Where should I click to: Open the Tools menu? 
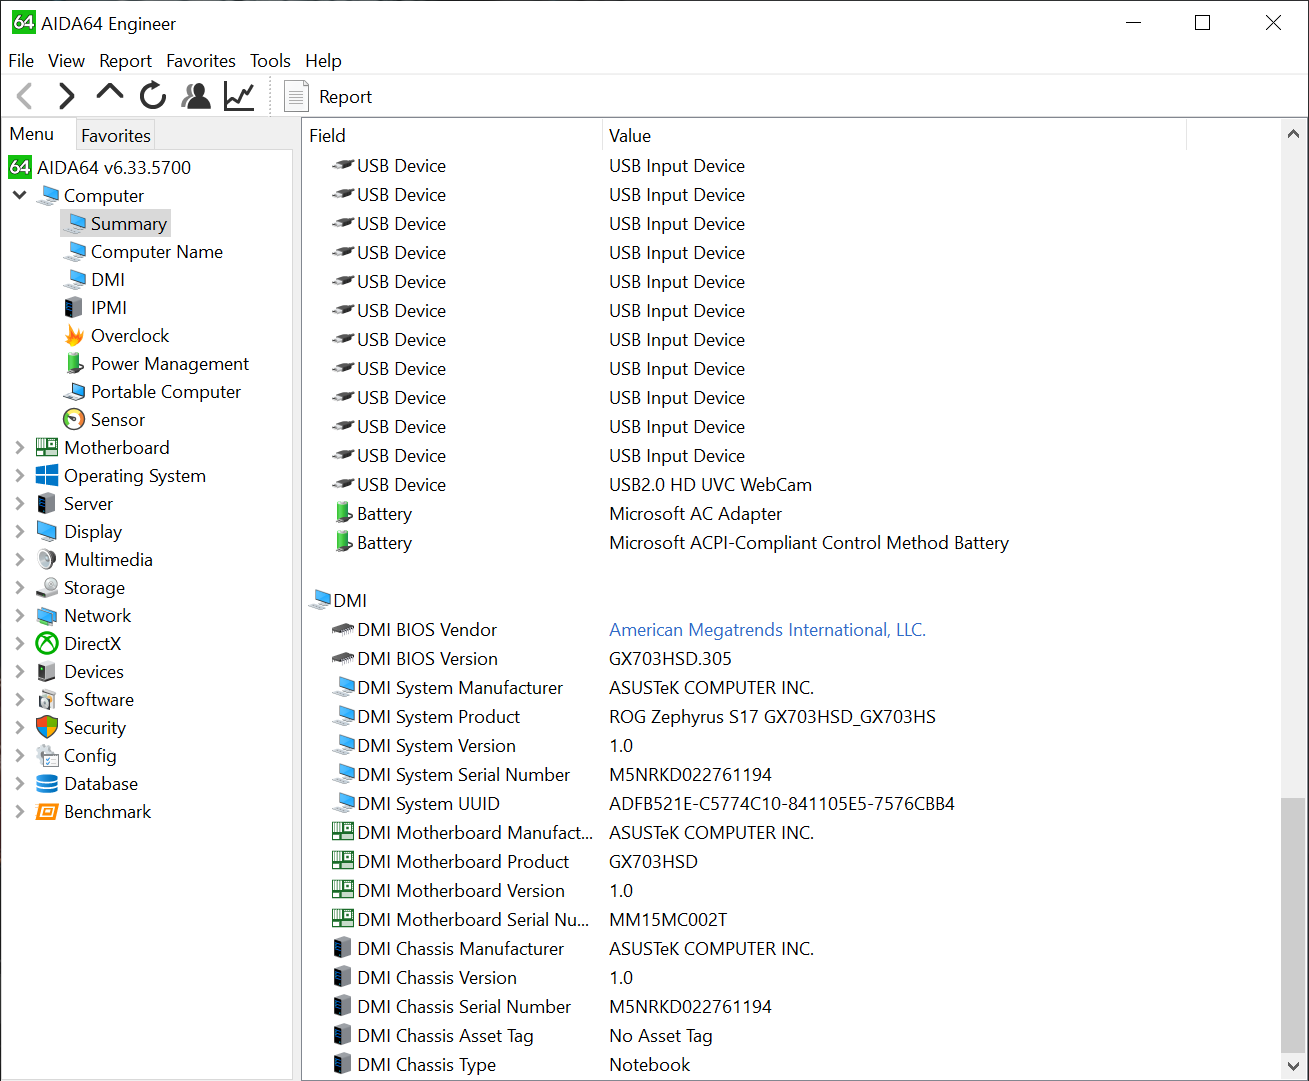pyautogui.click(x=270, y=61)
